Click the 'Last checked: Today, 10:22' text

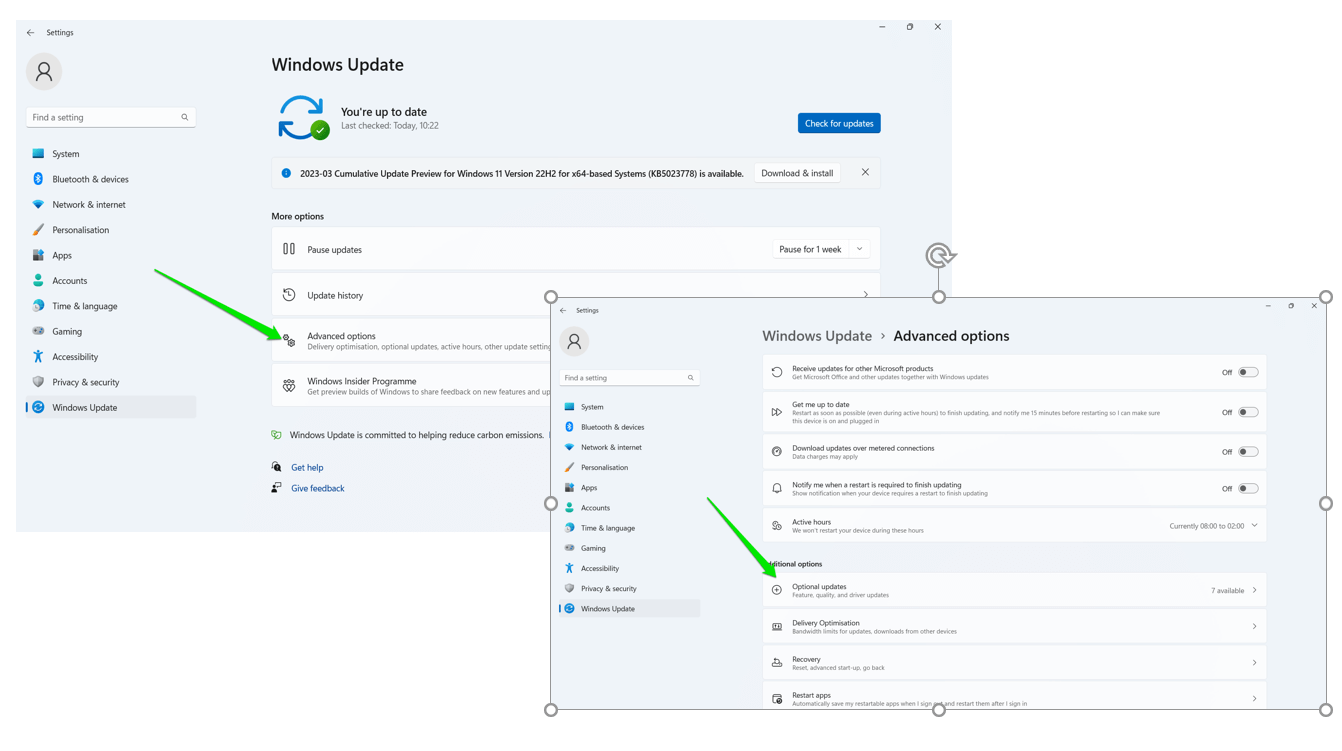coord(390,126)
